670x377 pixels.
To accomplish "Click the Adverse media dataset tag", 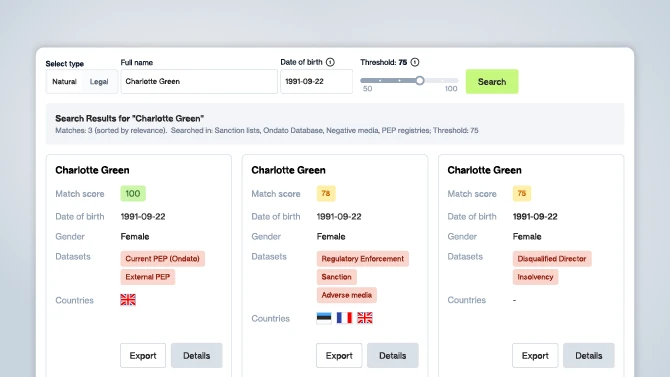I will tap(347, 295).
